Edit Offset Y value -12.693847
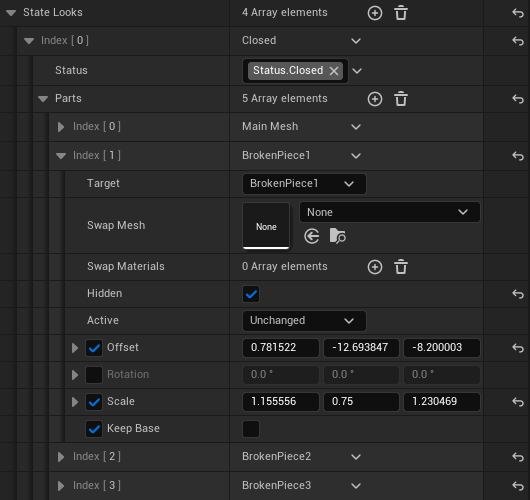 361,348
